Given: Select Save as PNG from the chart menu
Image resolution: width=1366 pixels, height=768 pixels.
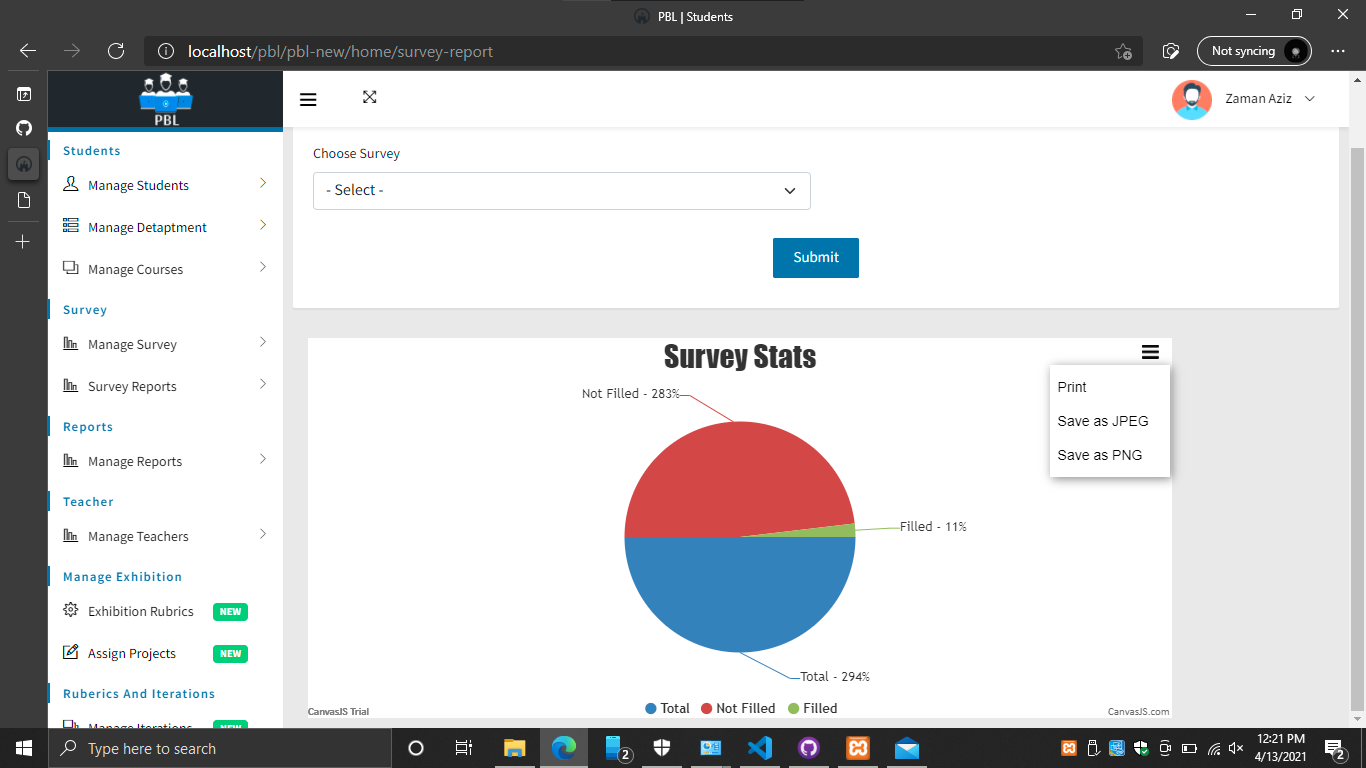Looking at the screenshot, I should 1098,455.
